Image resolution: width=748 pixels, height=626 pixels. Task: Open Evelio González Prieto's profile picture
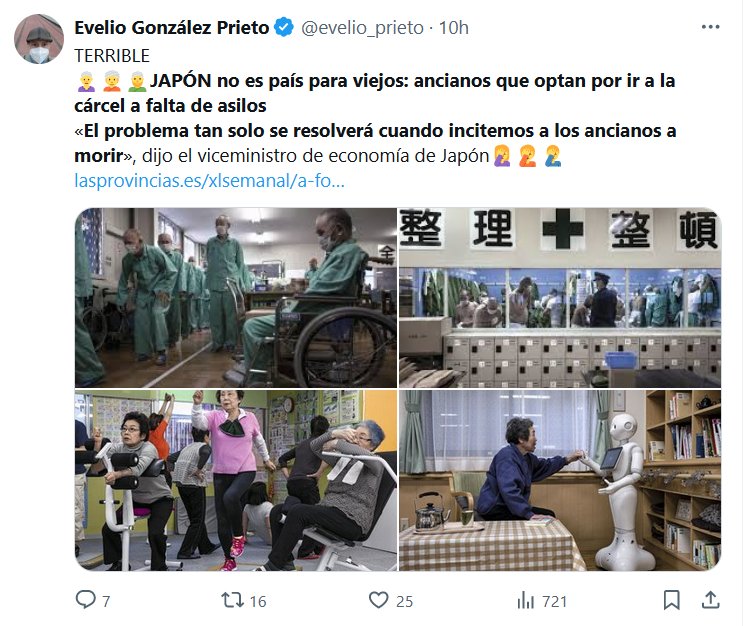39,39
